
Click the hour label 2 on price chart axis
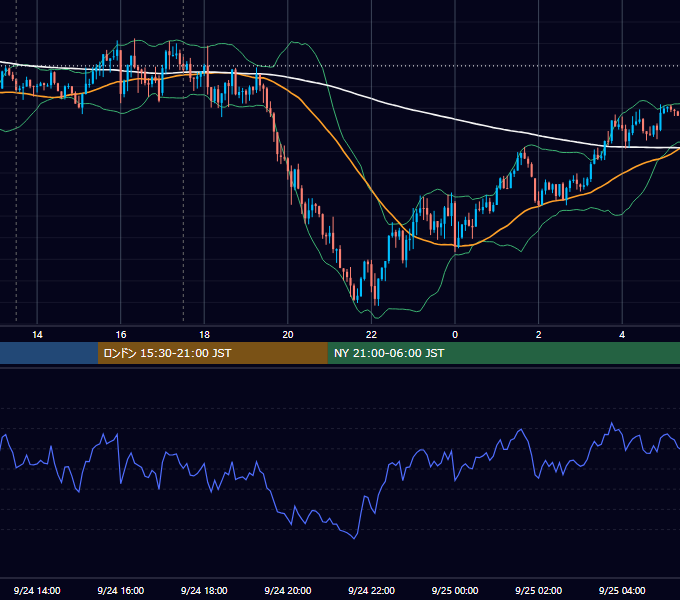click(x=539, y=335)
